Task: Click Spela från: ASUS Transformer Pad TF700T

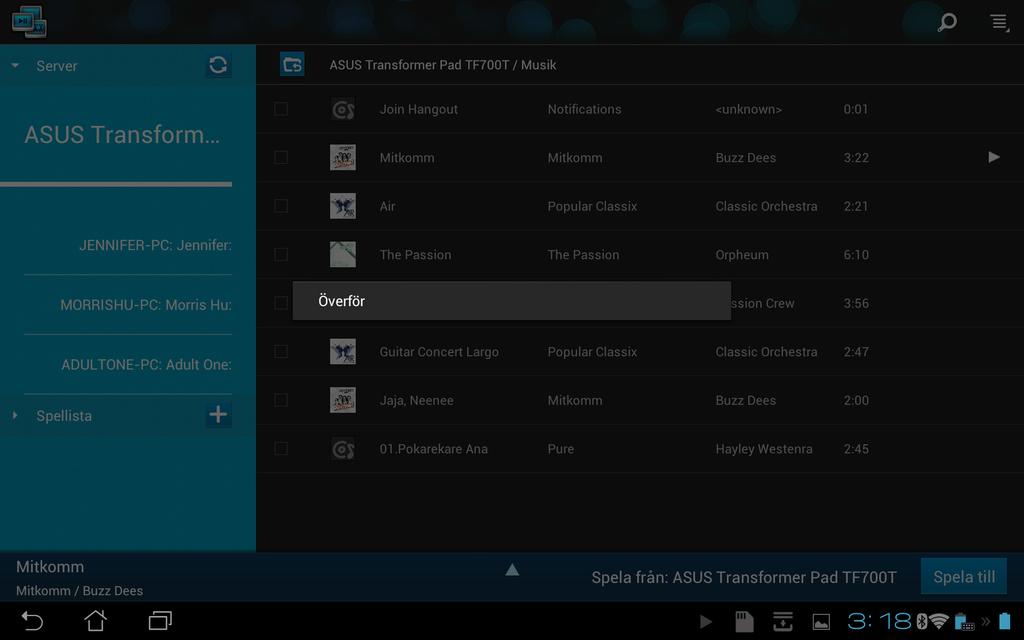Action: point(744,577)
